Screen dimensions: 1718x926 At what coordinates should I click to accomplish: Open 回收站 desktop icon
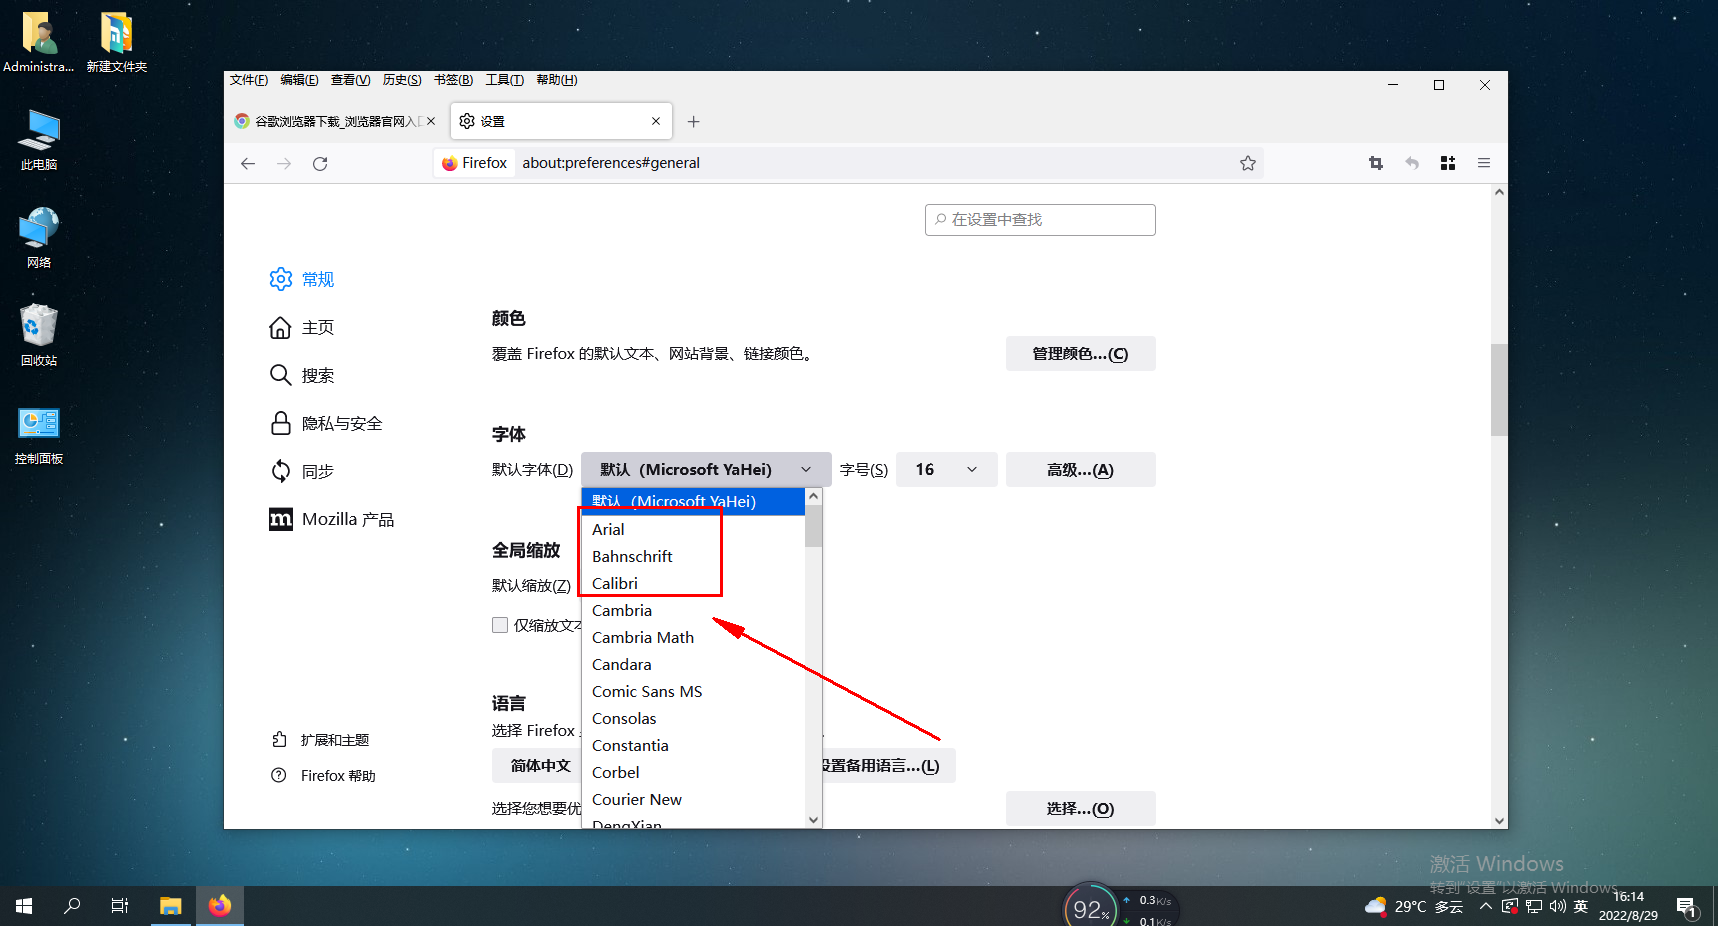(39, 336)
